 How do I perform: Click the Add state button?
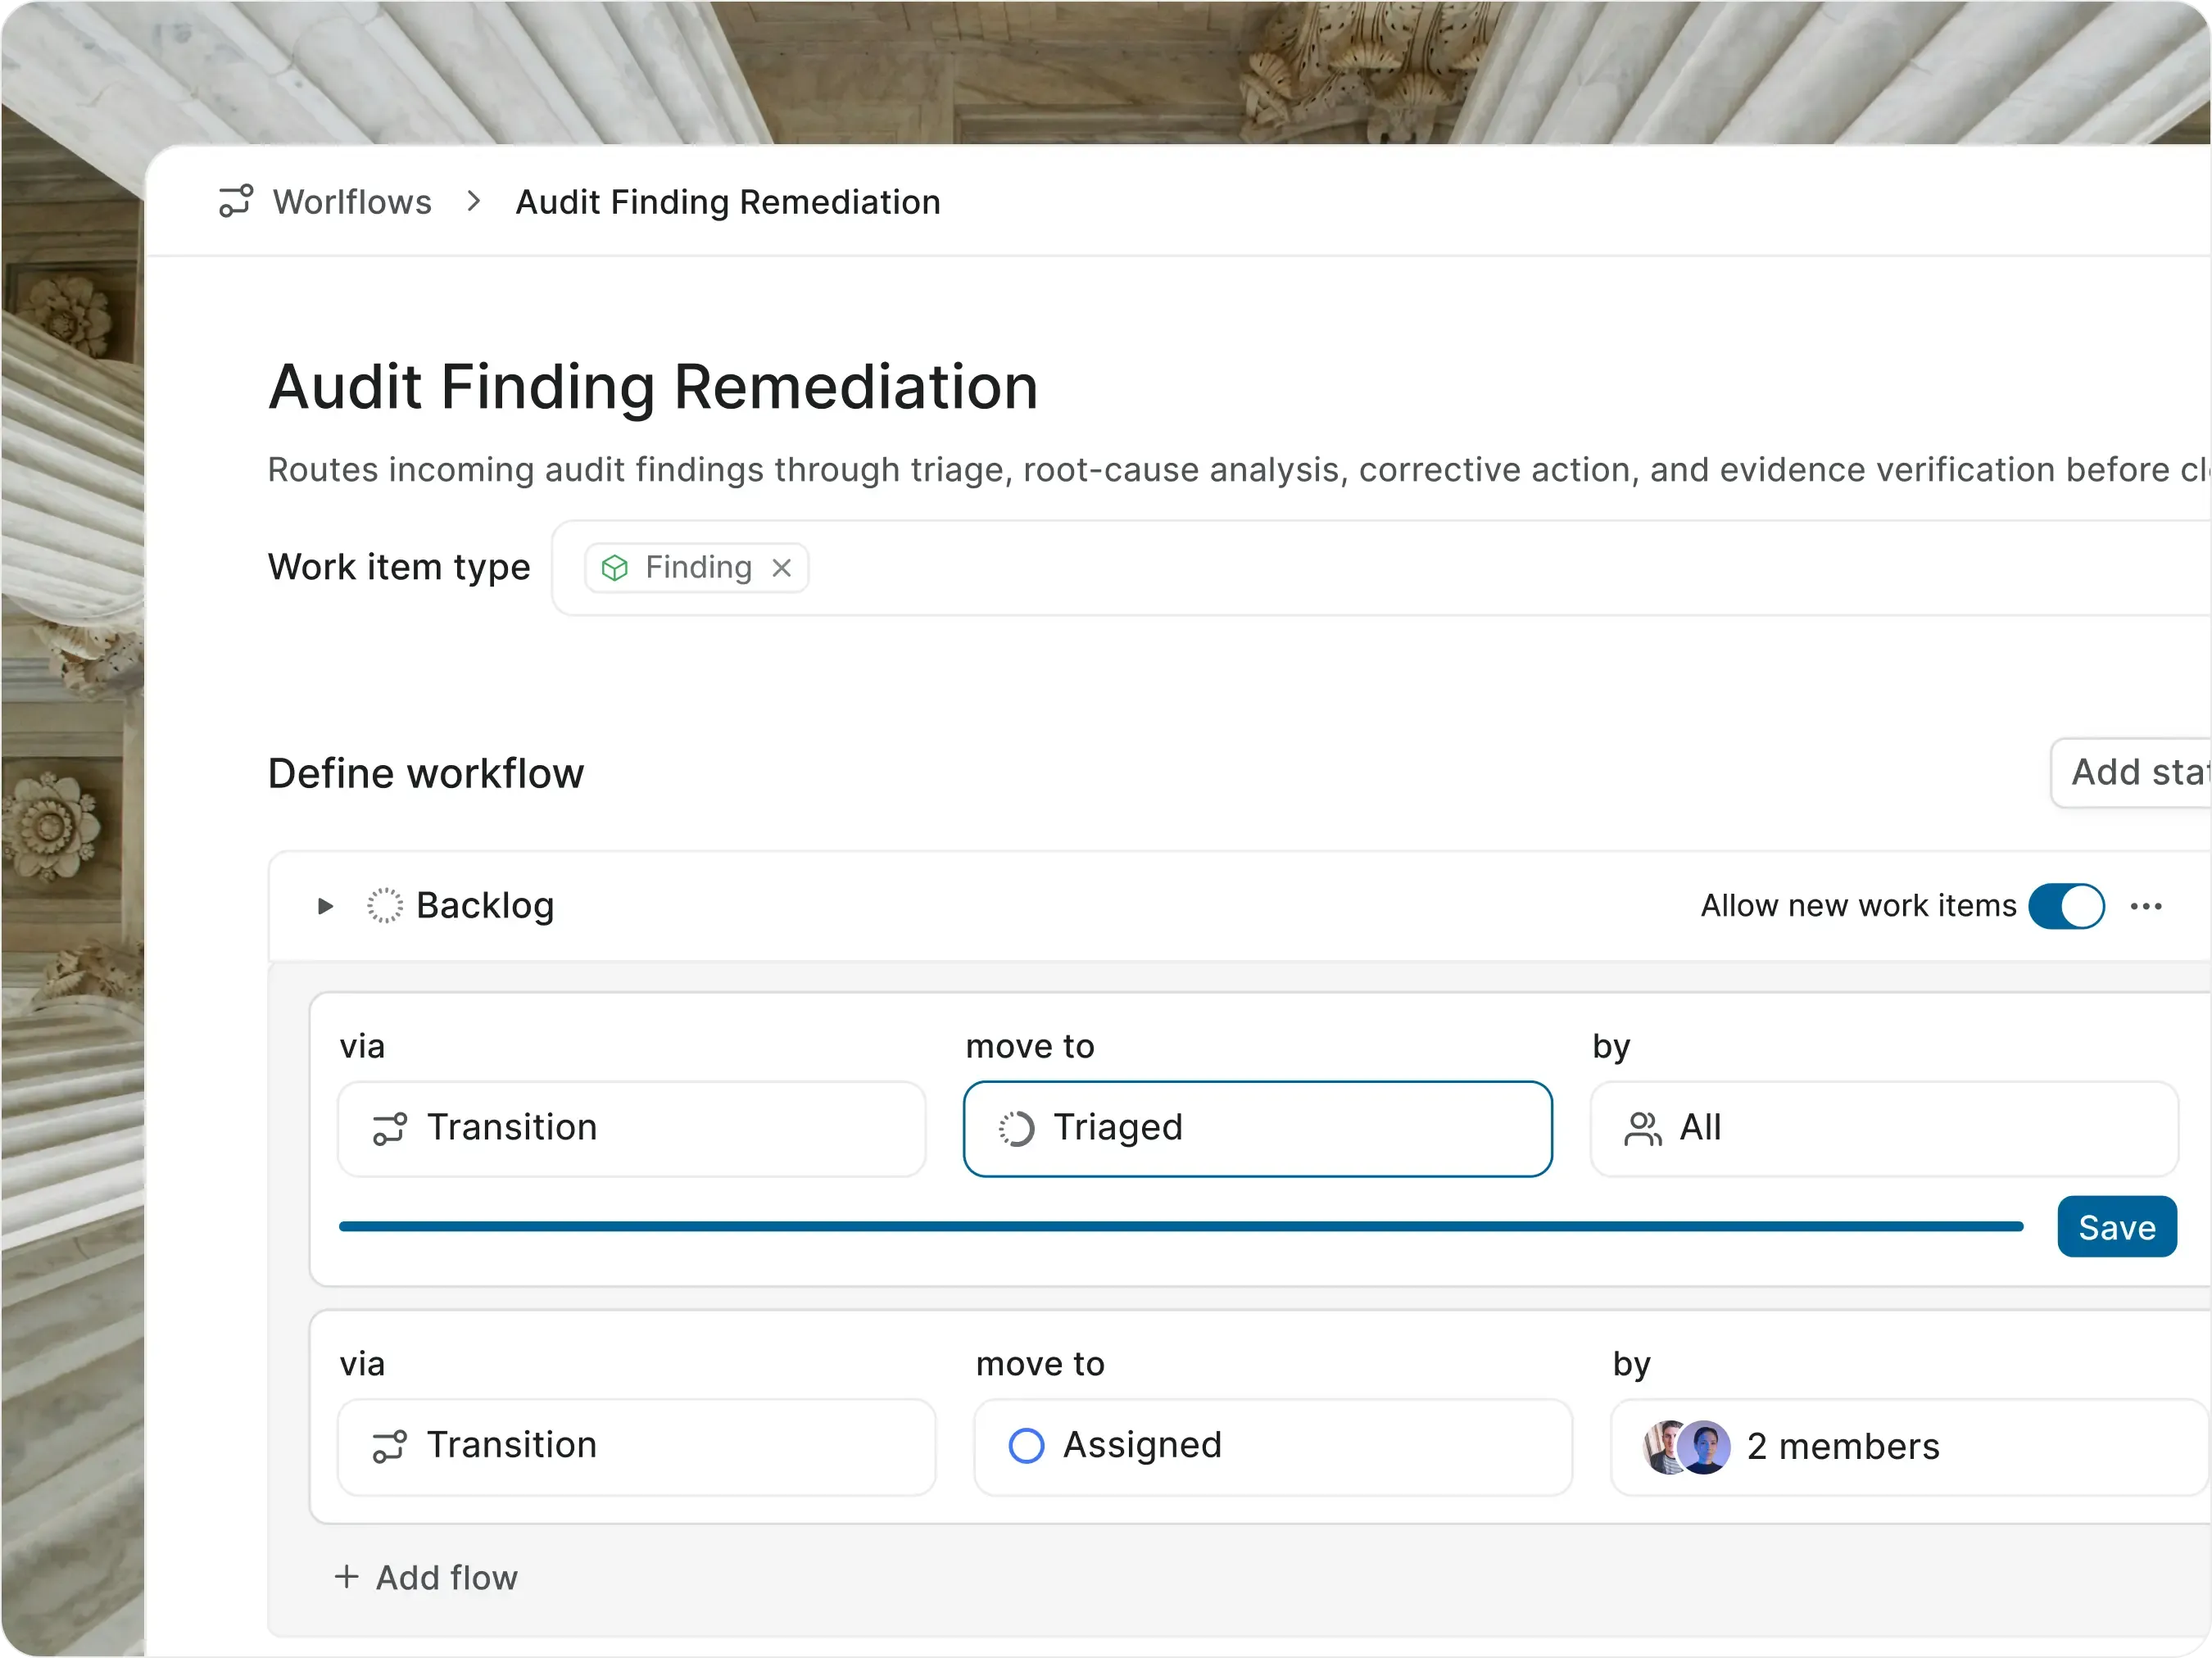pos(2131,772)
